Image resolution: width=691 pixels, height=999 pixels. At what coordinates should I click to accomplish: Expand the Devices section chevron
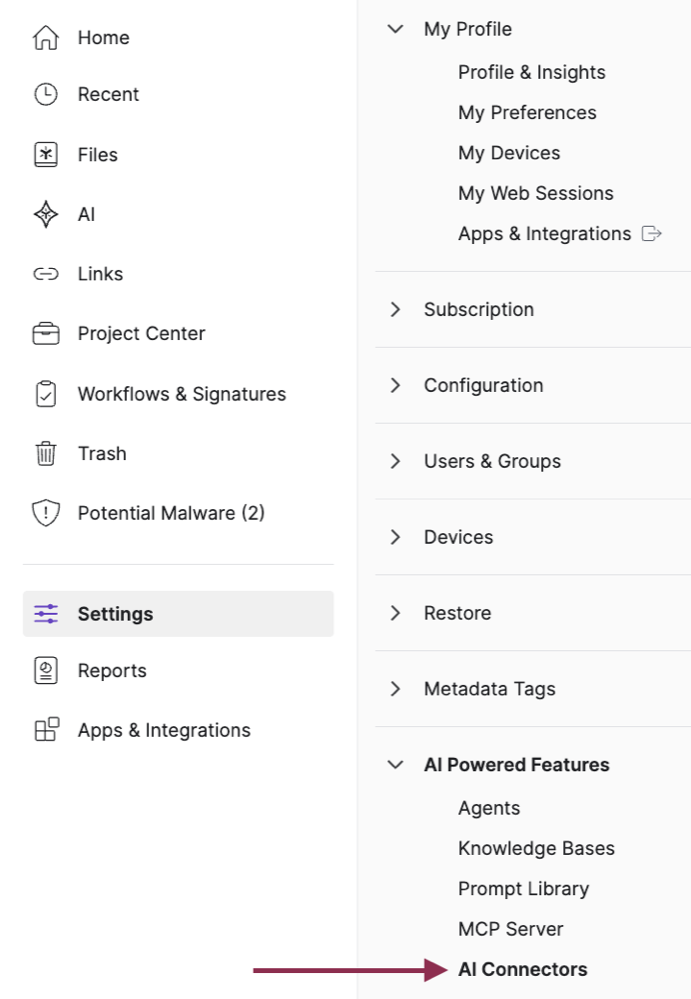395,537
